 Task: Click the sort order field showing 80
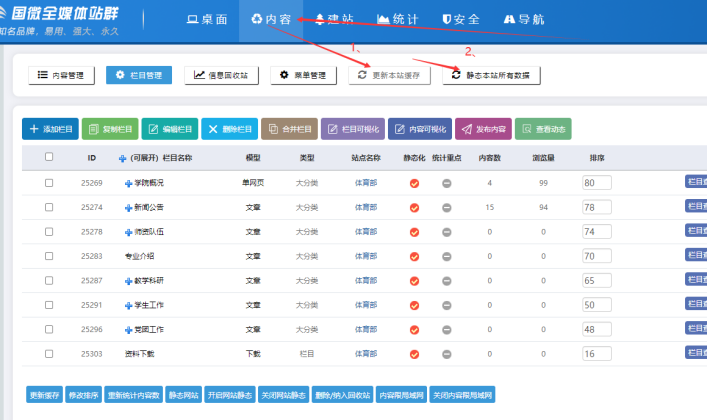point(596,183)
